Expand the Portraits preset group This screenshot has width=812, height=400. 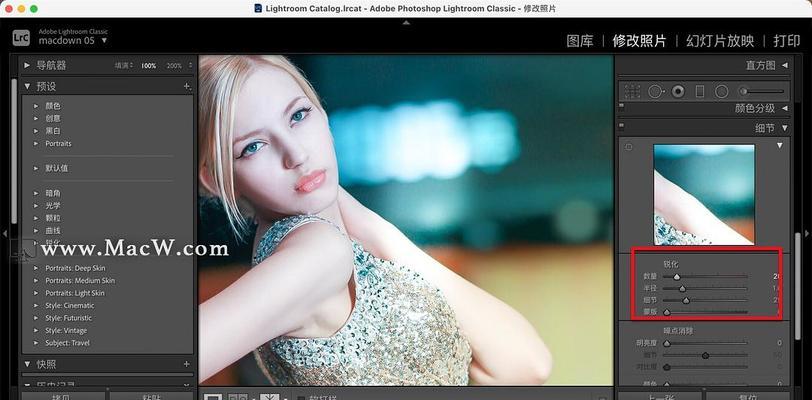(36, 144)
